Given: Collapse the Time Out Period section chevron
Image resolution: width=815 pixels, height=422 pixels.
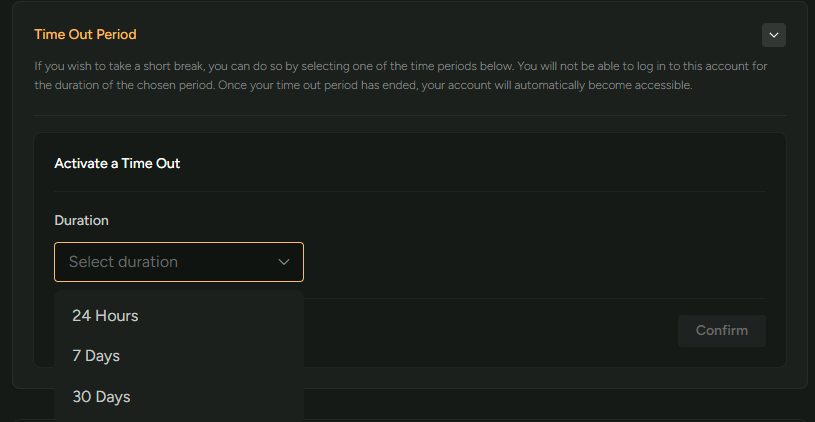Looking at the screenshot, I should 774,35.
